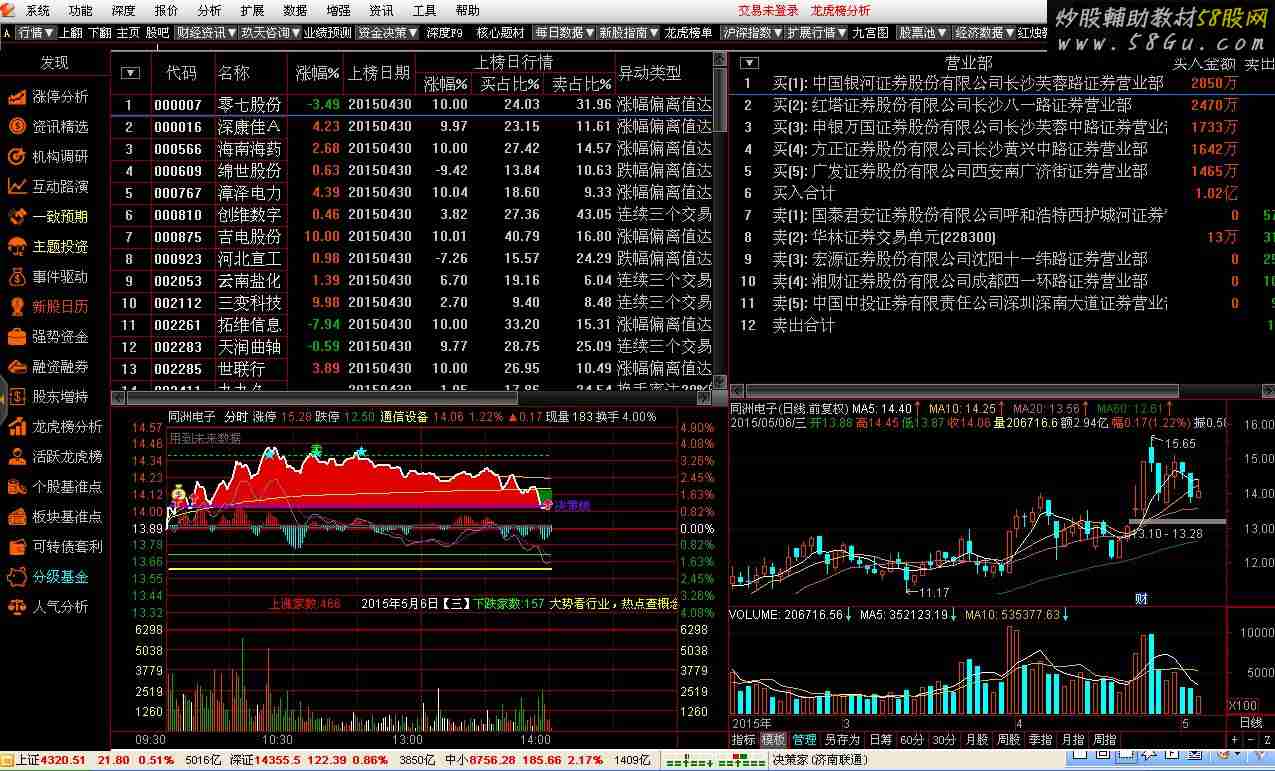Open the stock list column filter arrow
1275x771 pixels.
pyautogui.click(x=130, y=73)
